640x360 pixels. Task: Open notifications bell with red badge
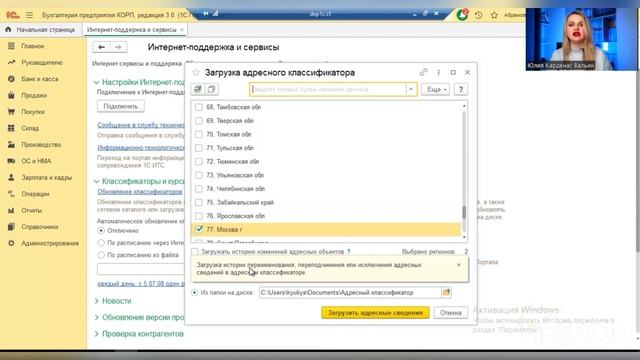coord(462,15)
